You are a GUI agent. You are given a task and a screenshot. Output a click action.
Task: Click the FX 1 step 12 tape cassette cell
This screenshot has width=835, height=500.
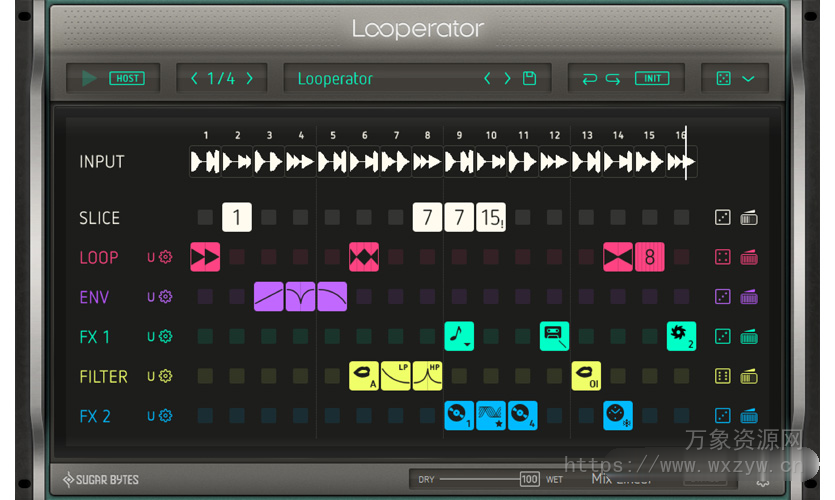point(554,336)
